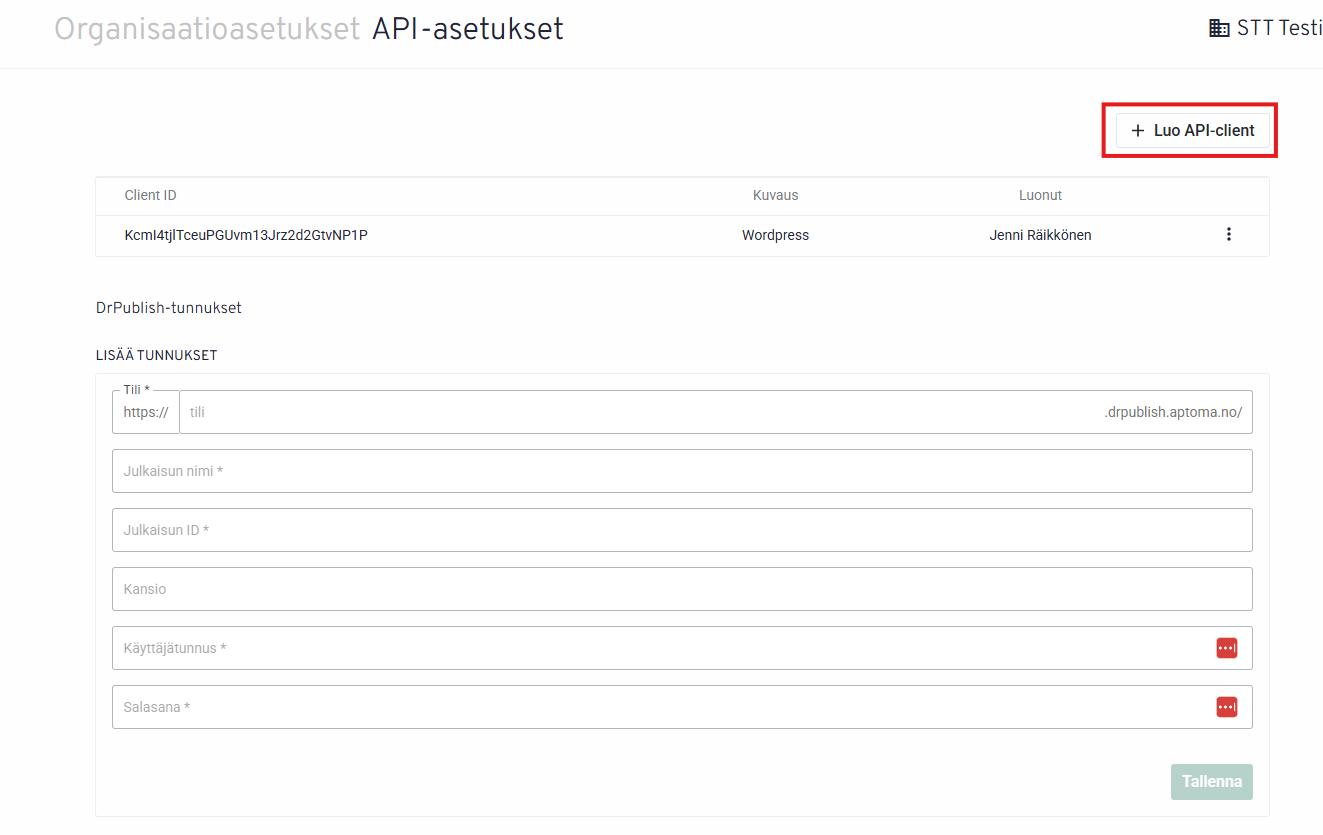Click password manager icon in Salasana field

(1226, 707)
